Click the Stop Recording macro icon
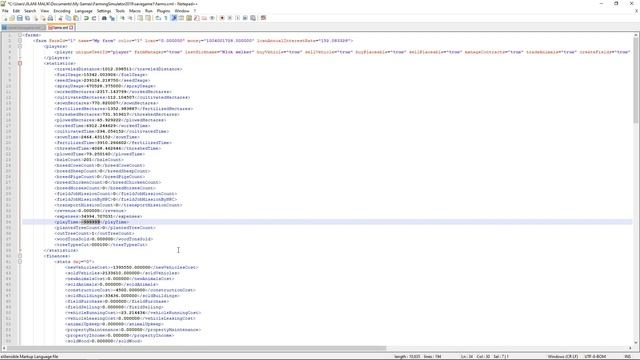Image resolution: width=640 pixels, height=360 pixels. click(230, 18)
